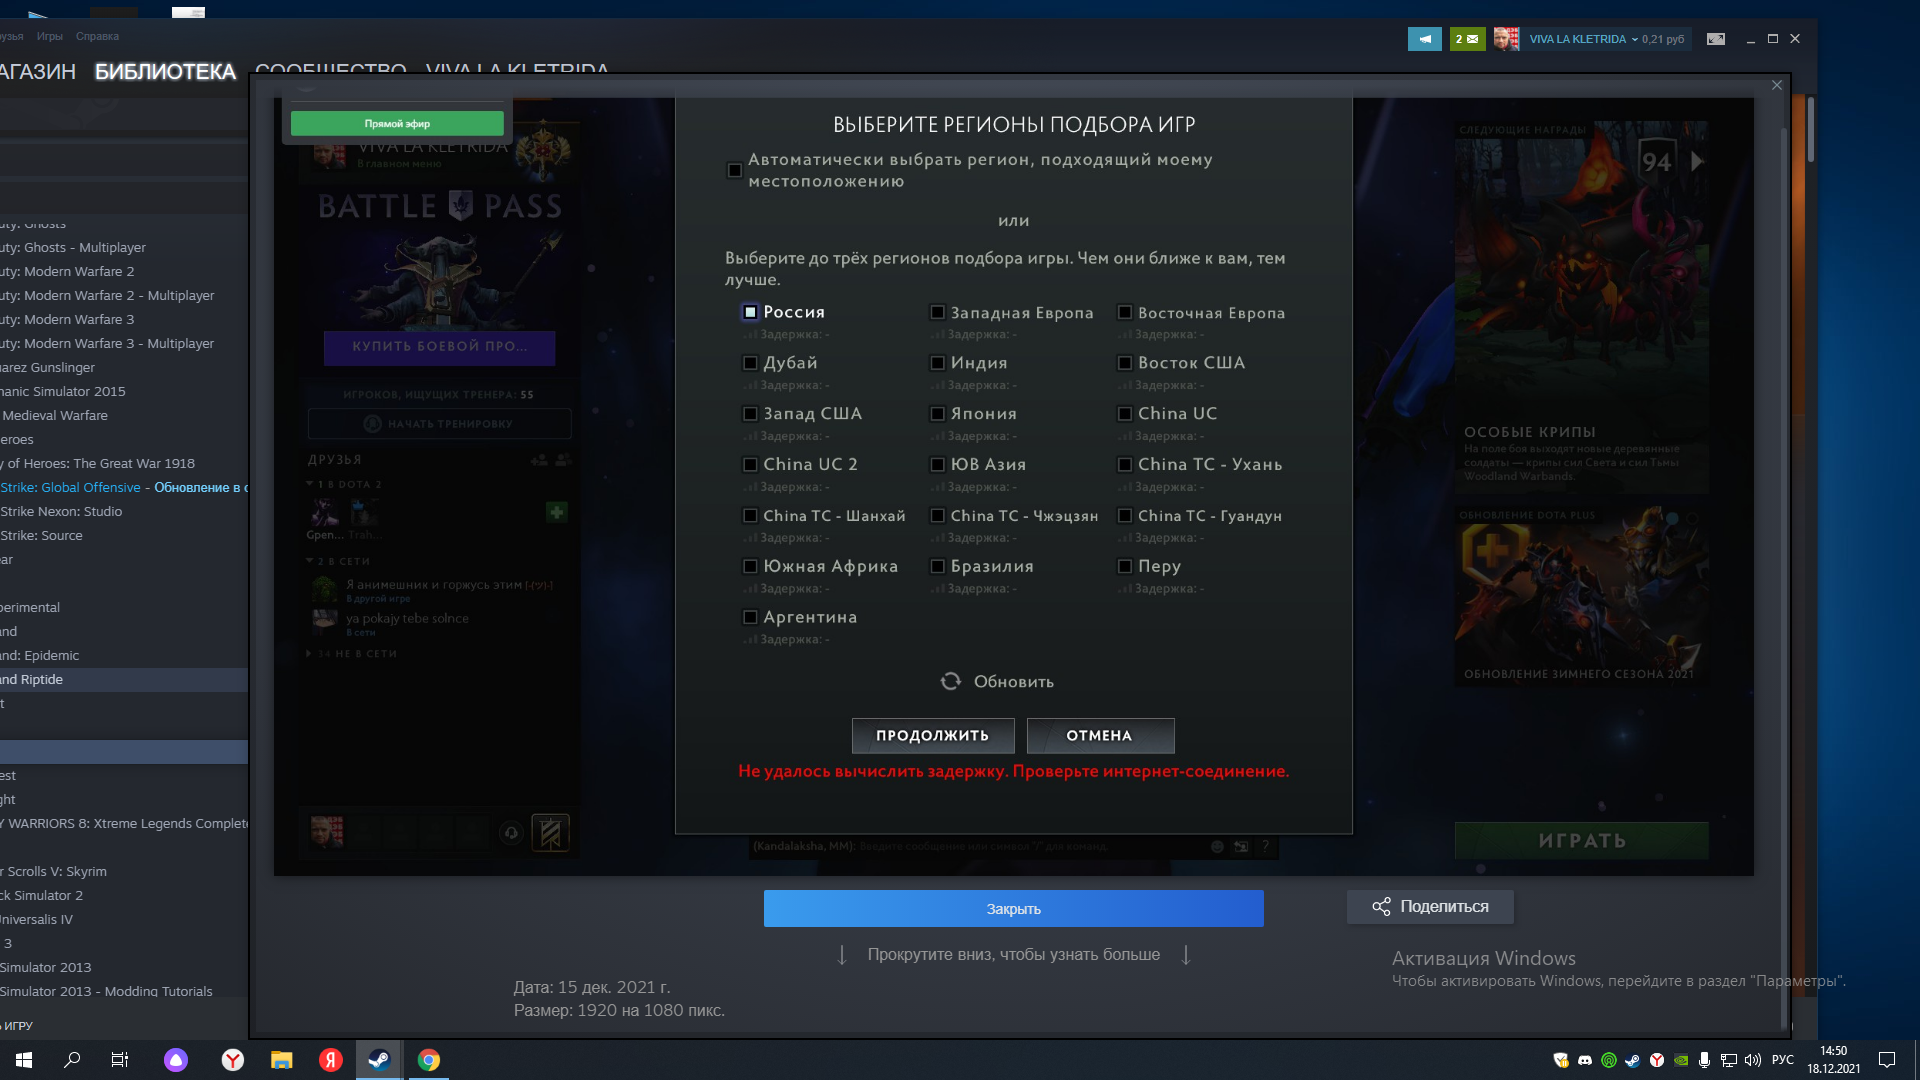Check the Аргентина region checkbox
1920x1080 pixels.
750,617
